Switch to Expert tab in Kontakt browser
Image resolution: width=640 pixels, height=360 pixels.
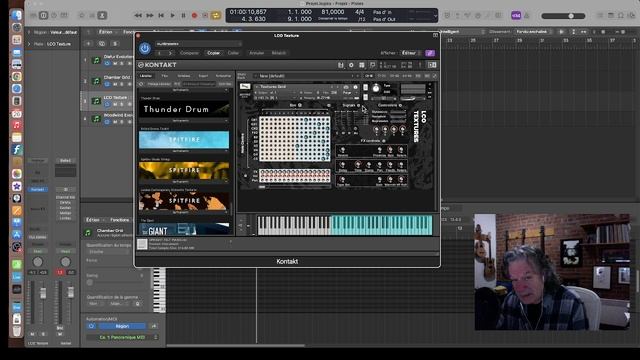(203, 76)
